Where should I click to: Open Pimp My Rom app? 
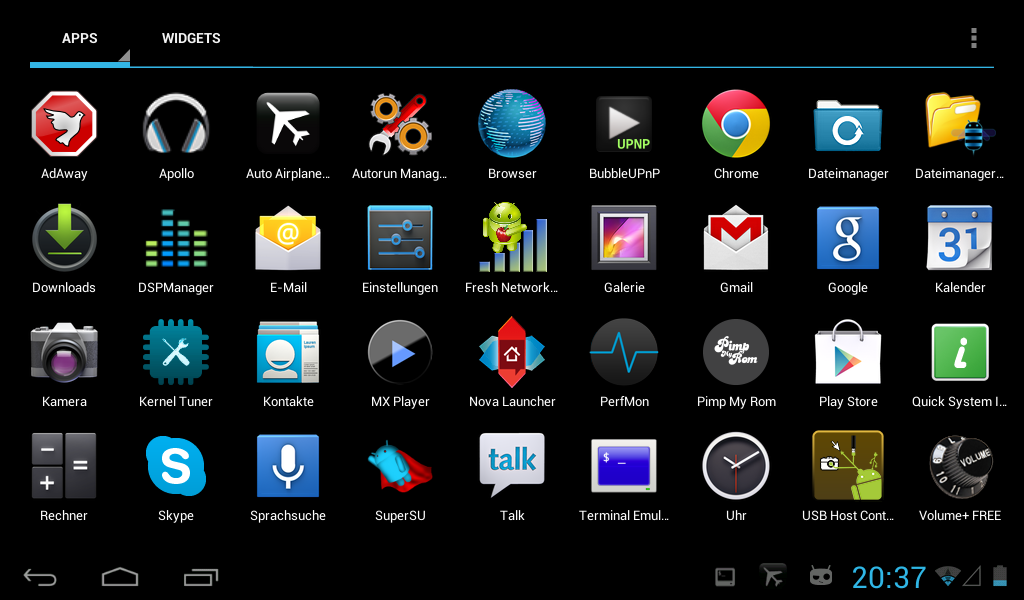pos(736,353)
